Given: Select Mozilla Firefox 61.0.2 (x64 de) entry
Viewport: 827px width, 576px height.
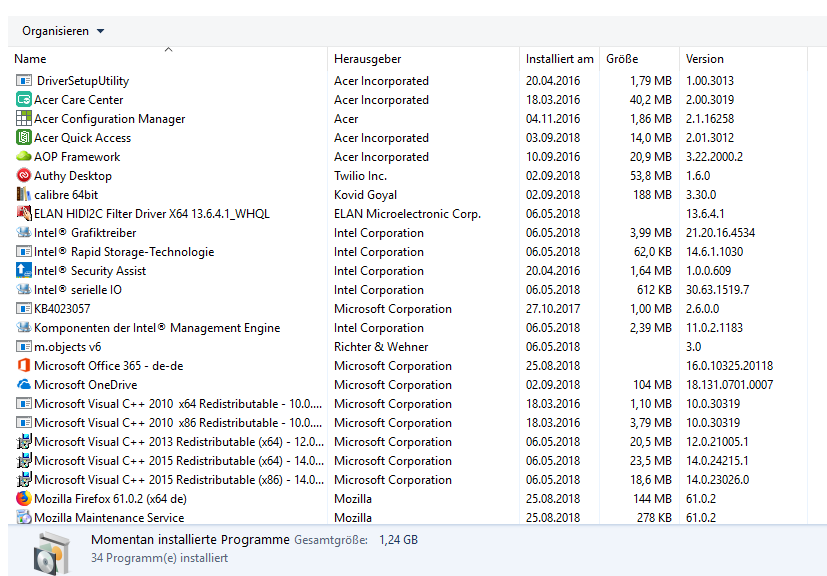Looking at the screenshot, I should click(x=110, y=498).
